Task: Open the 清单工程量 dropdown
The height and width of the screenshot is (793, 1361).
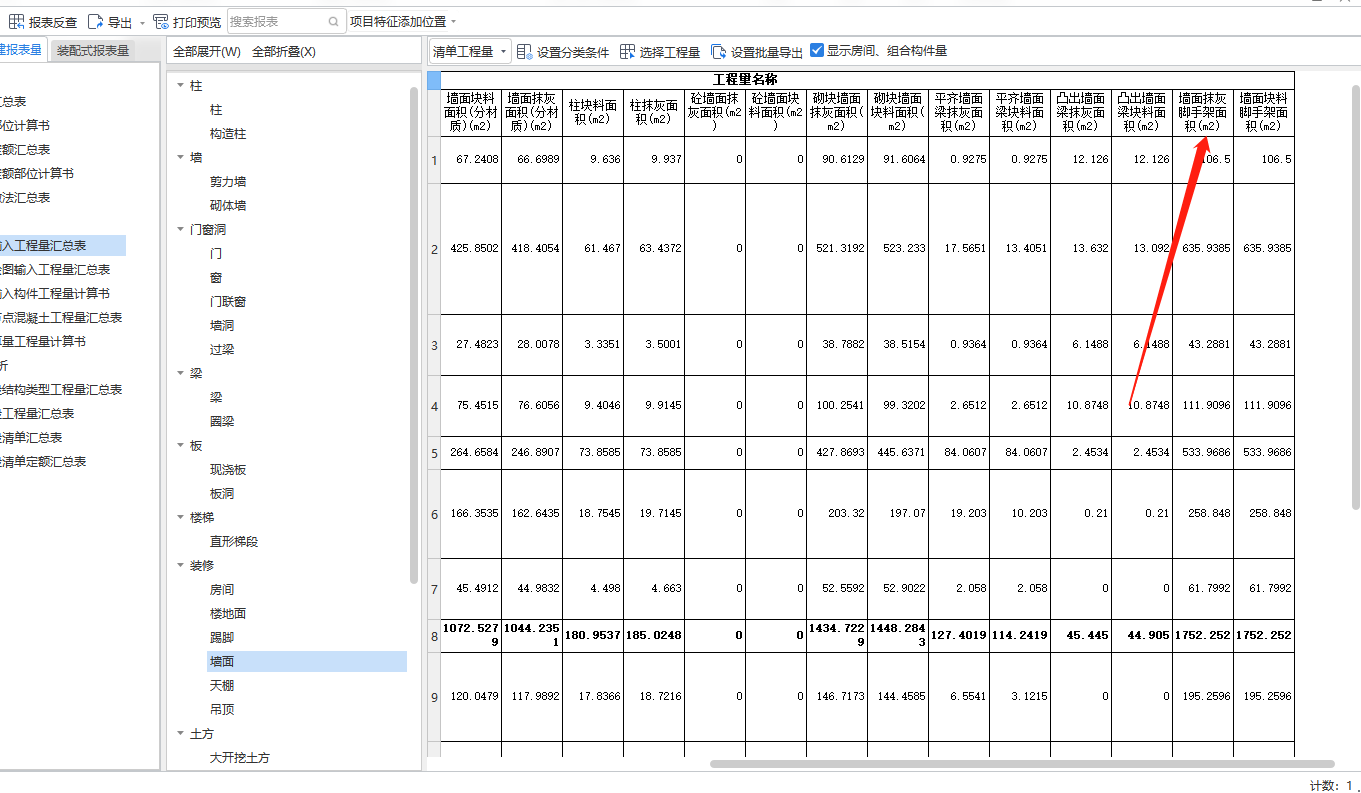Action: (470, 51)
